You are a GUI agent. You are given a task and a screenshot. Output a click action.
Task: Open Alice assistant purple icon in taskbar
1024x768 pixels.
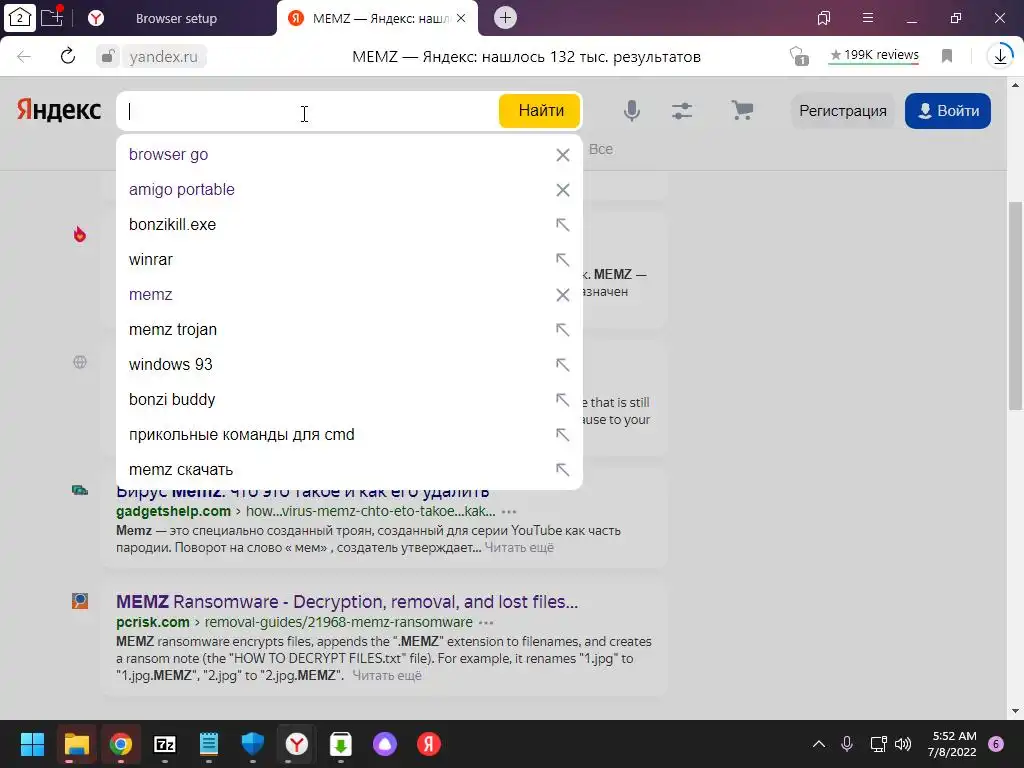point(385,744)
